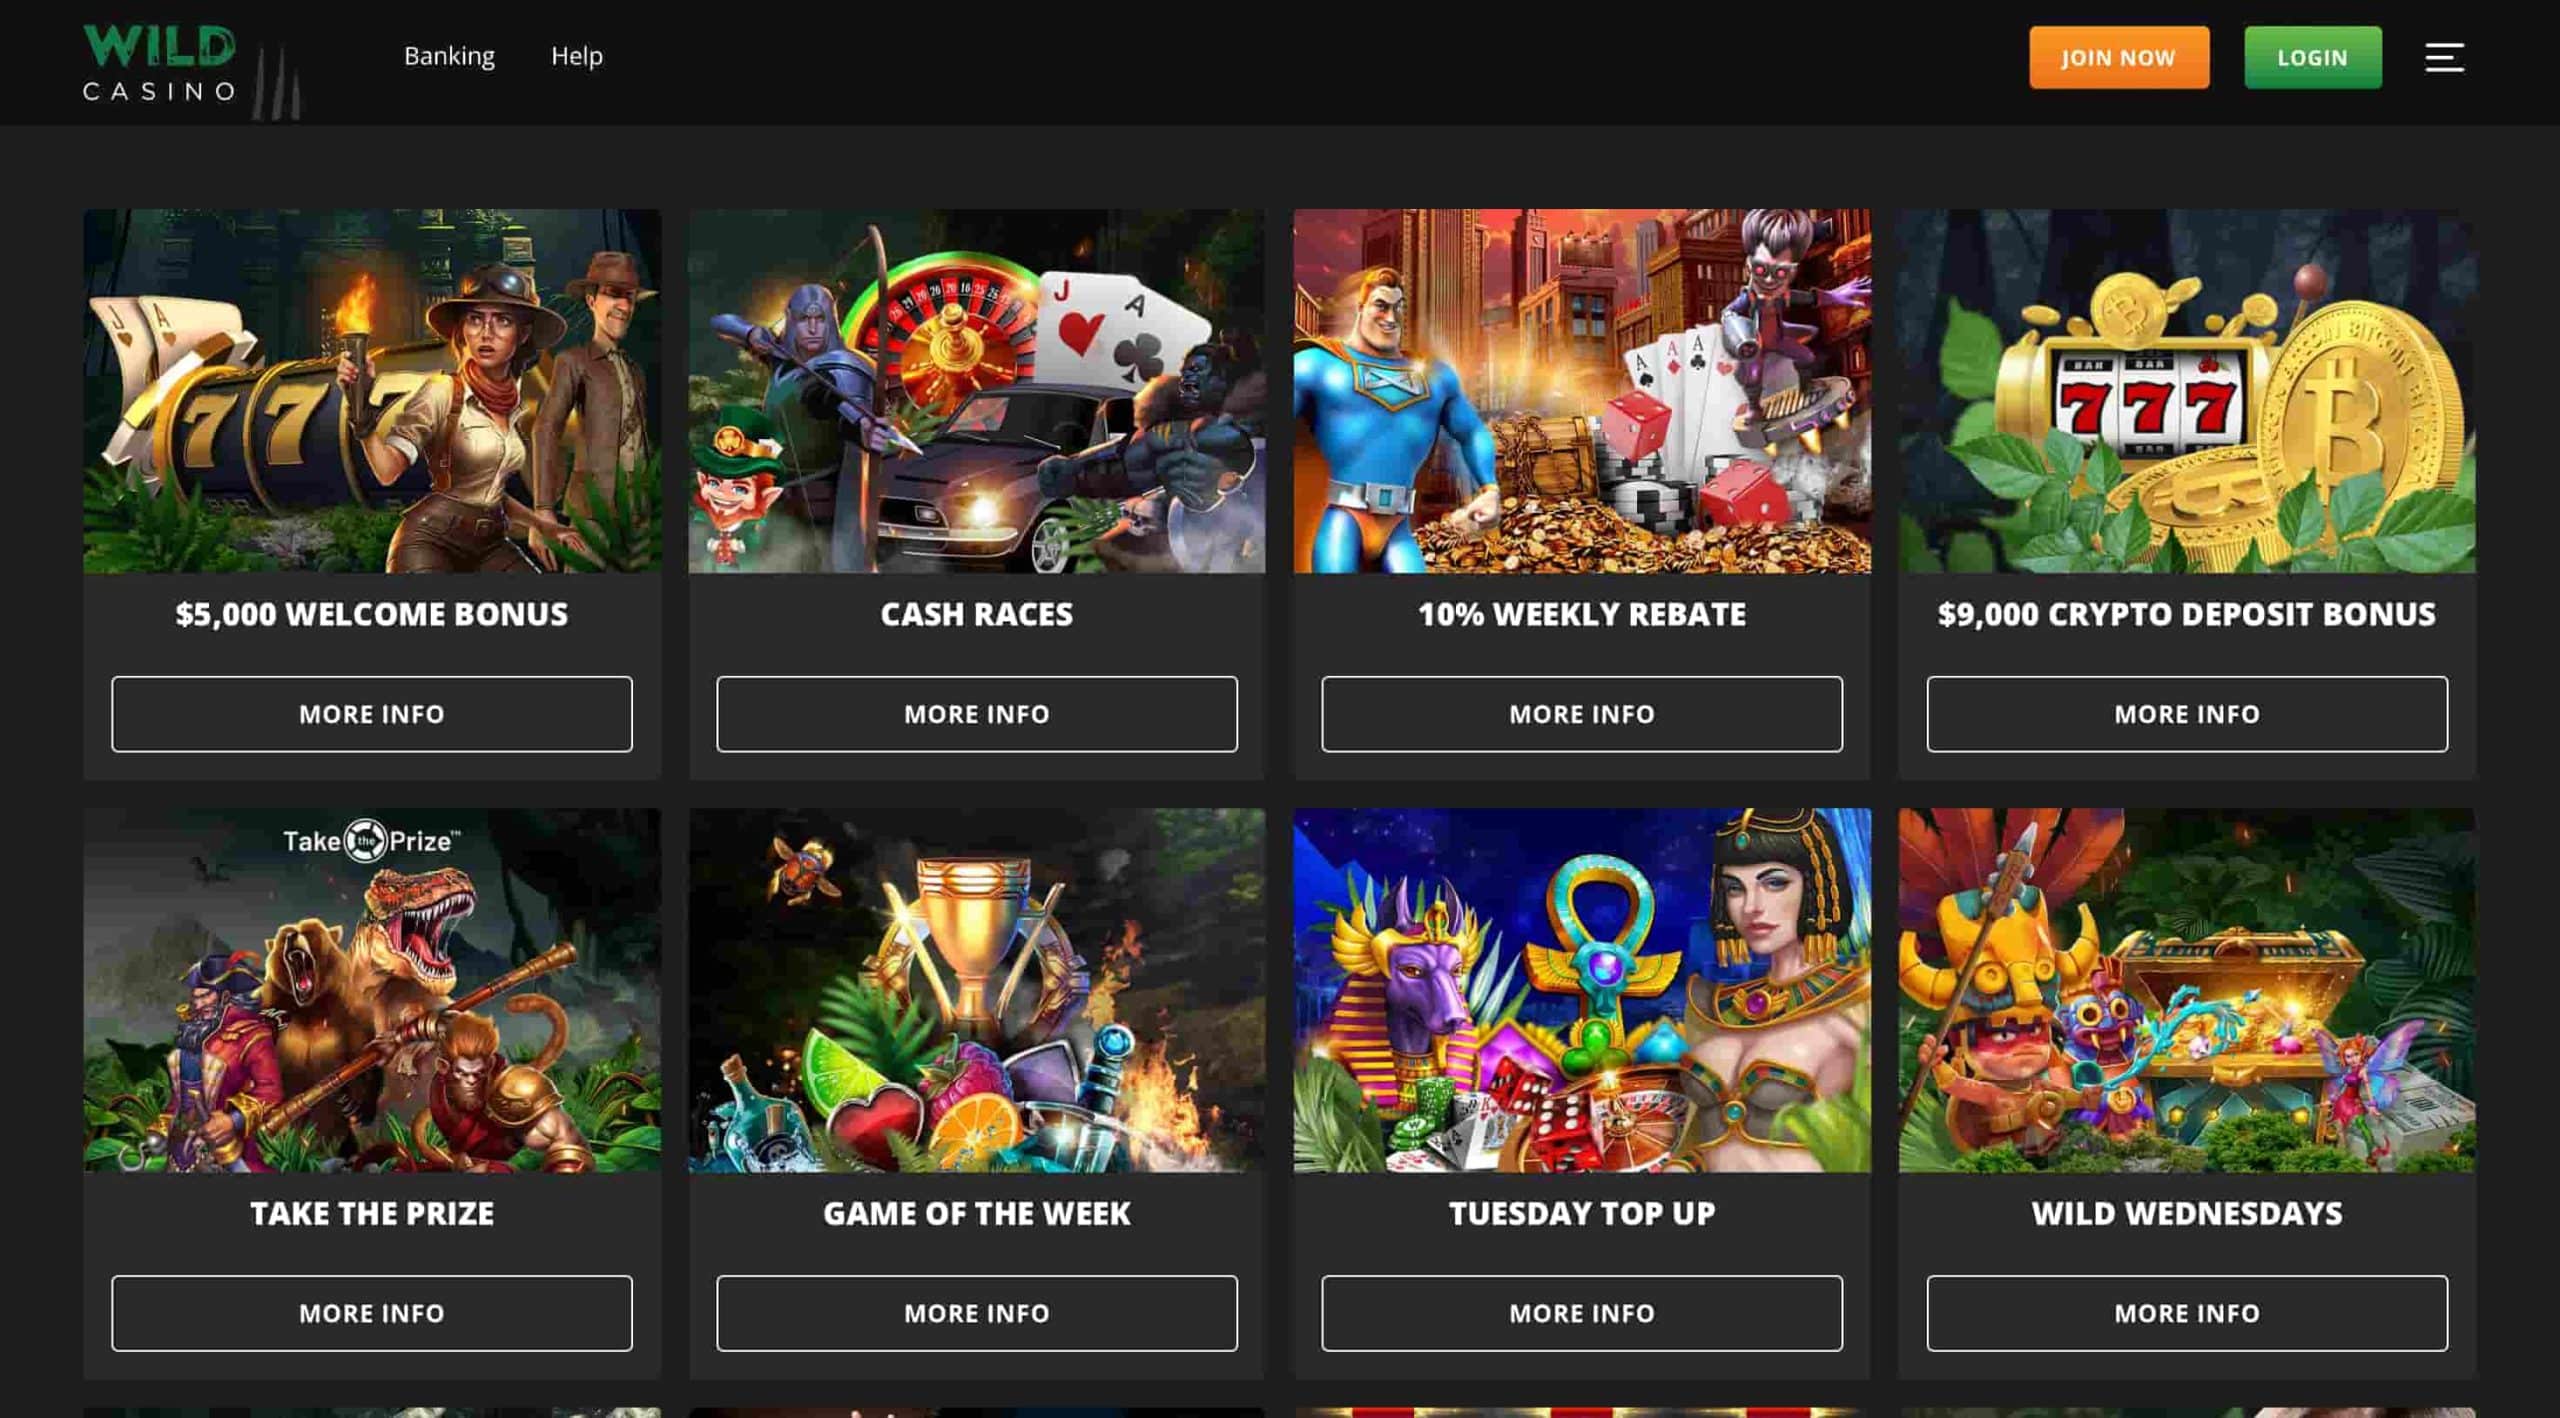Click the Wild Casino logo
This screenshot has width=2560, height=1418.
pyautogui.click(x=191, y=70)
